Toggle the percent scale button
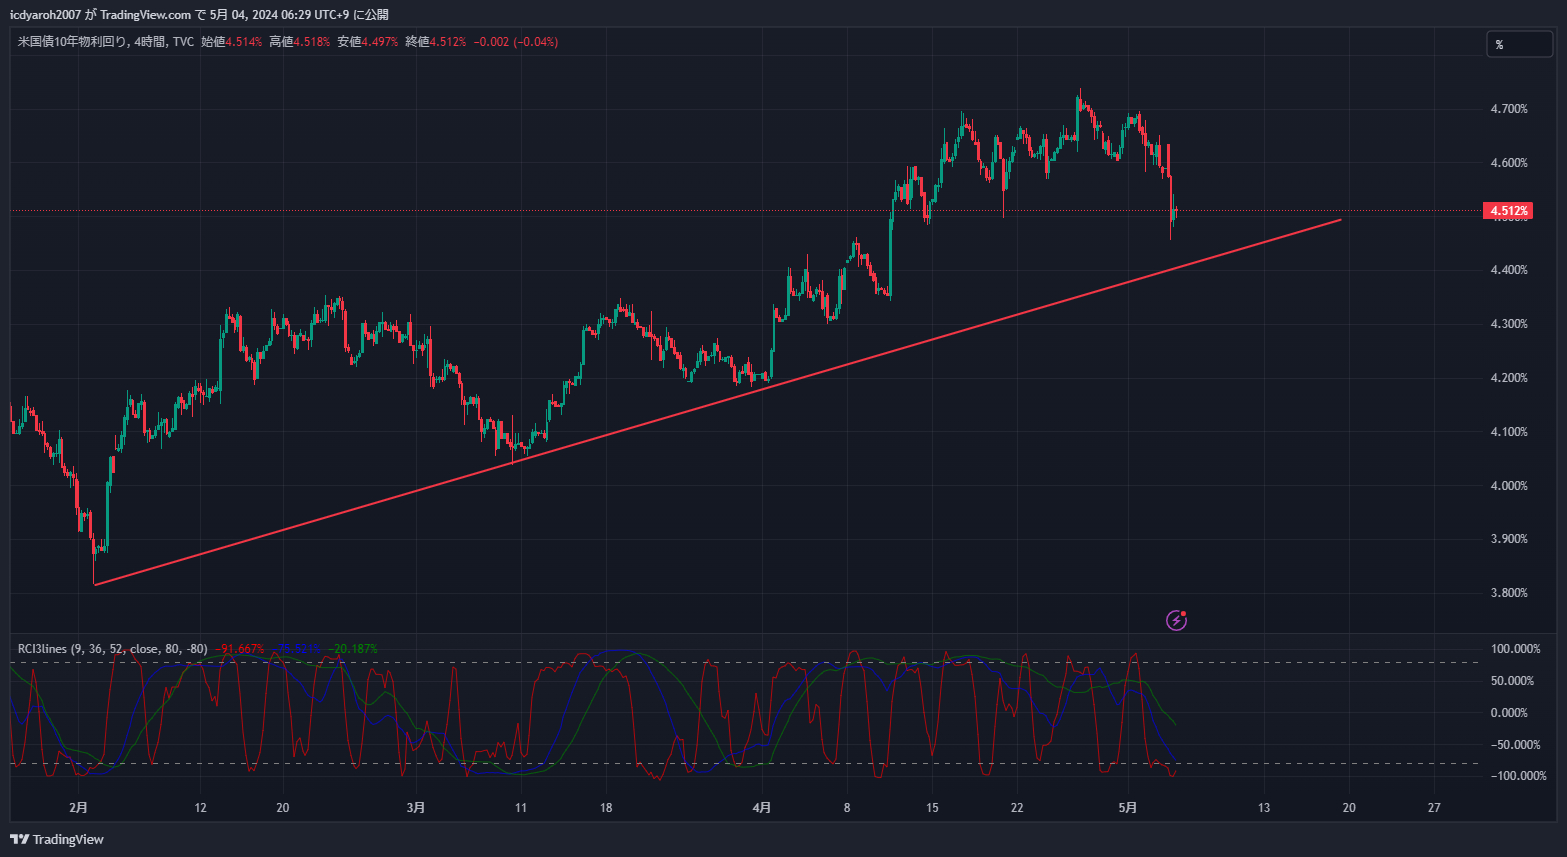Image resolution: width=1567 pixels, height=857 pixels. point(1519,44)
